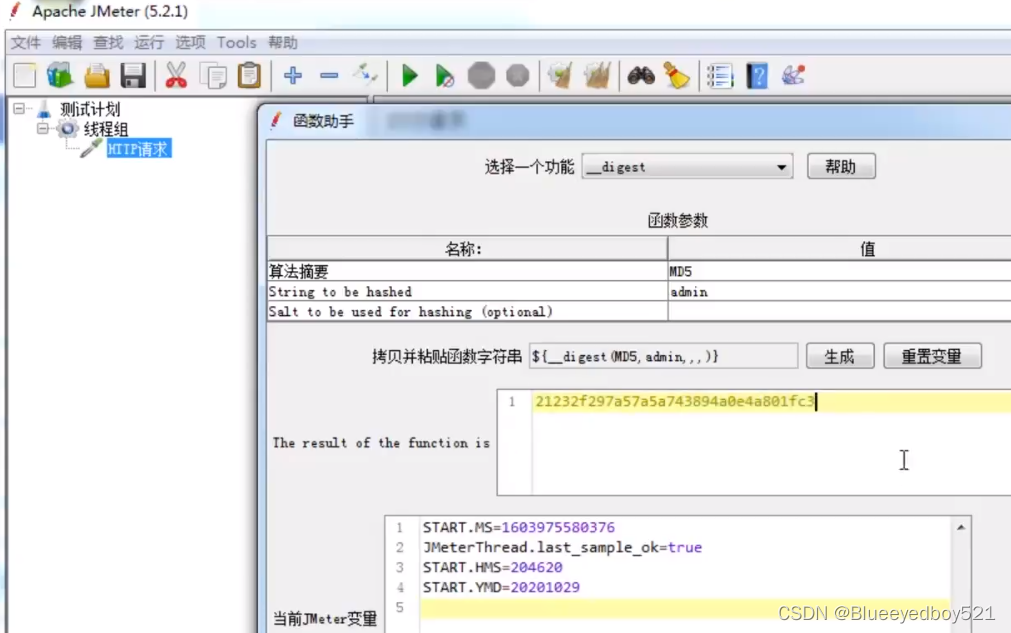Click the 值 column header
This screenshot has height=633, width=1011.
click(839, 249)
